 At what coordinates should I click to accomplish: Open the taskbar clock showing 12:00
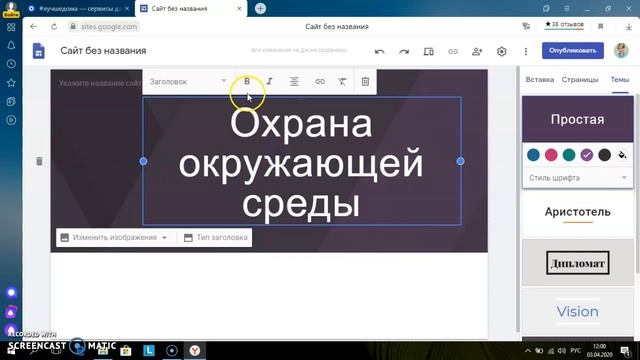click(x=600, y=351)
